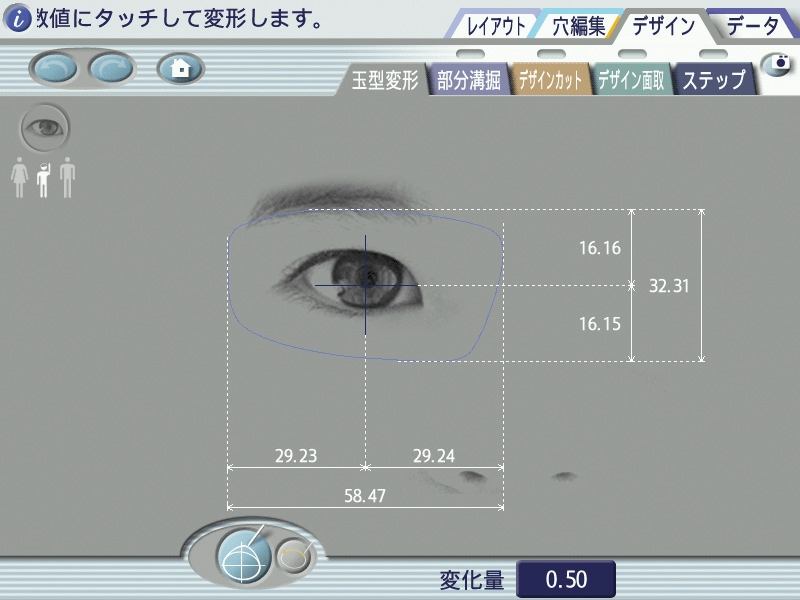This screenshot has width=800, height=600.
Task: Tap the total width value 58.47
Action: point(365,495)
